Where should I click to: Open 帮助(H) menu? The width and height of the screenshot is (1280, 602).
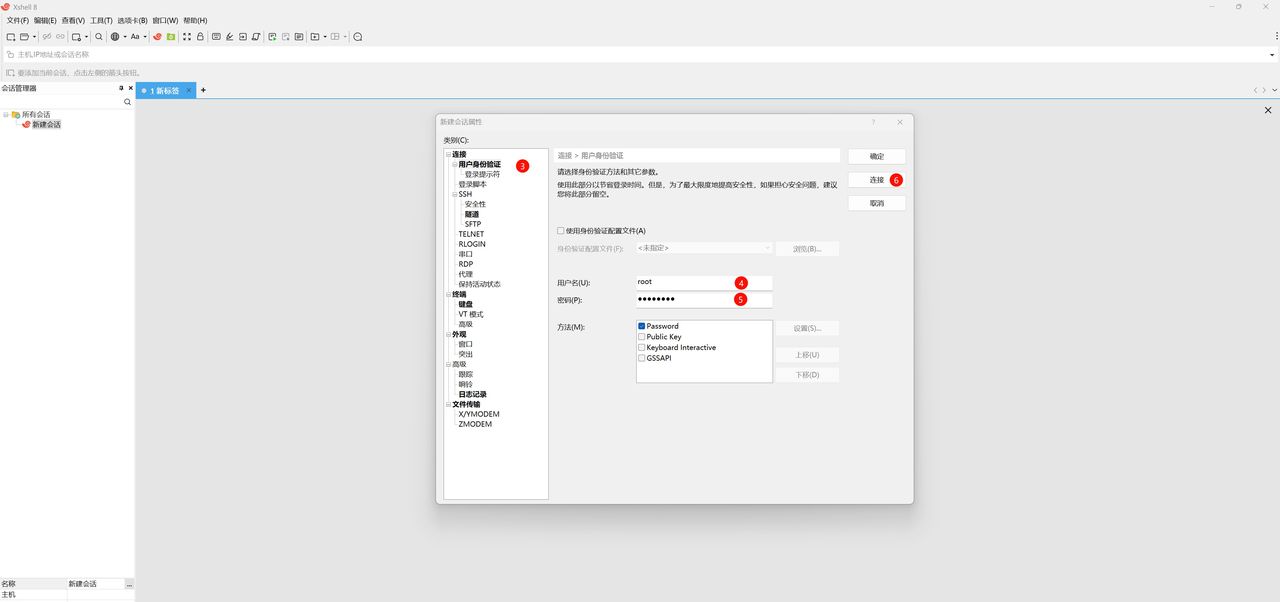pos(195,20)
